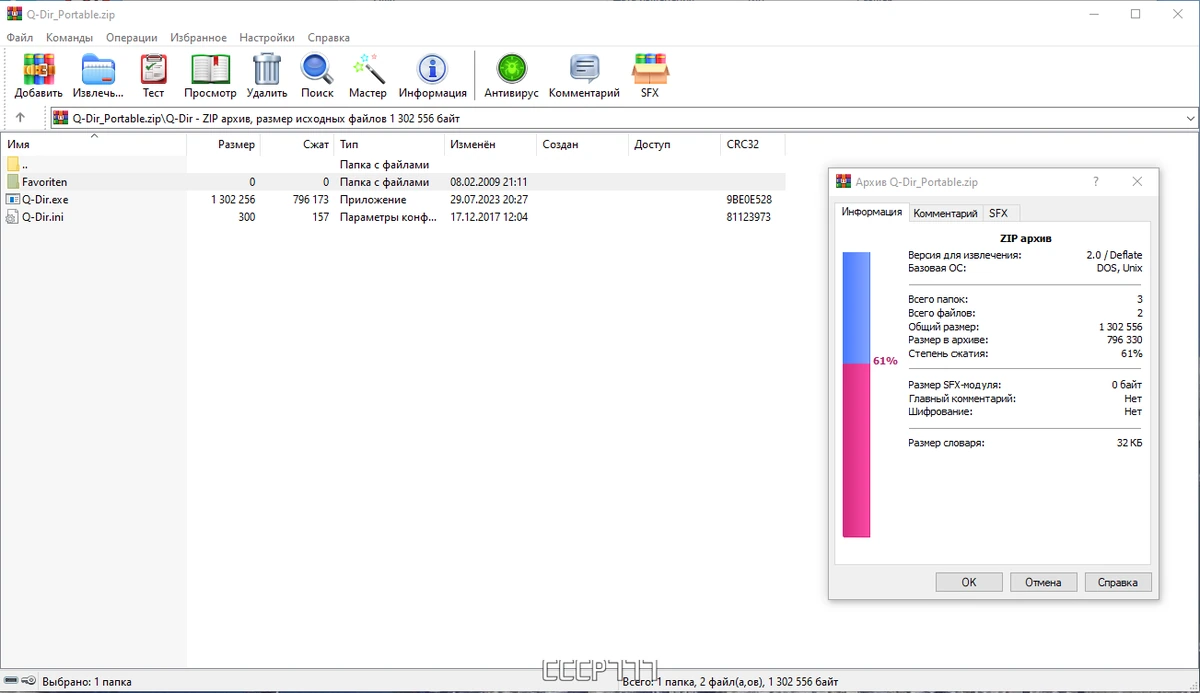
Task: Click the CRC32 value 9BE0E528
Action: (749, 199)
